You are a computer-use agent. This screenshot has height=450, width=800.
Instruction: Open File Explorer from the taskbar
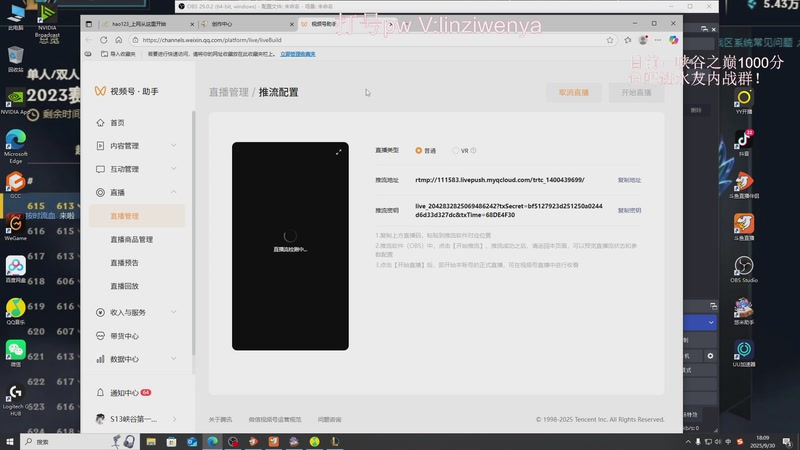pos(151,442)
